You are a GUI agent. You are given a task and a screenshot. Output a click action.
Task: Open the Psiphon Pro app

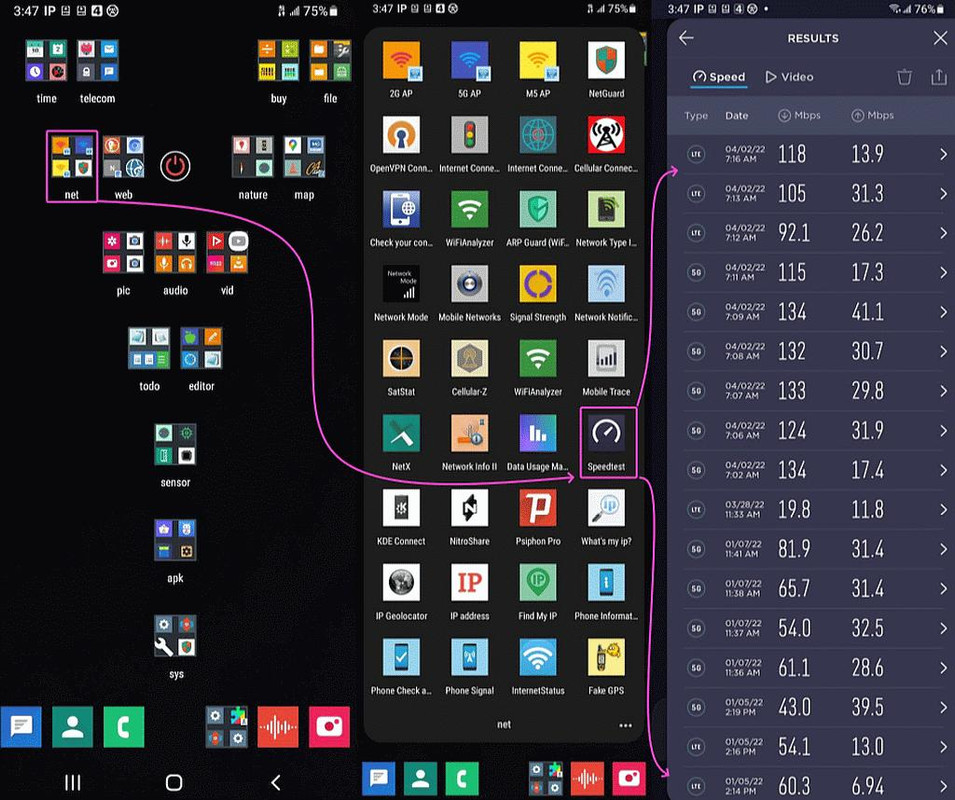[x=538, y=508]
